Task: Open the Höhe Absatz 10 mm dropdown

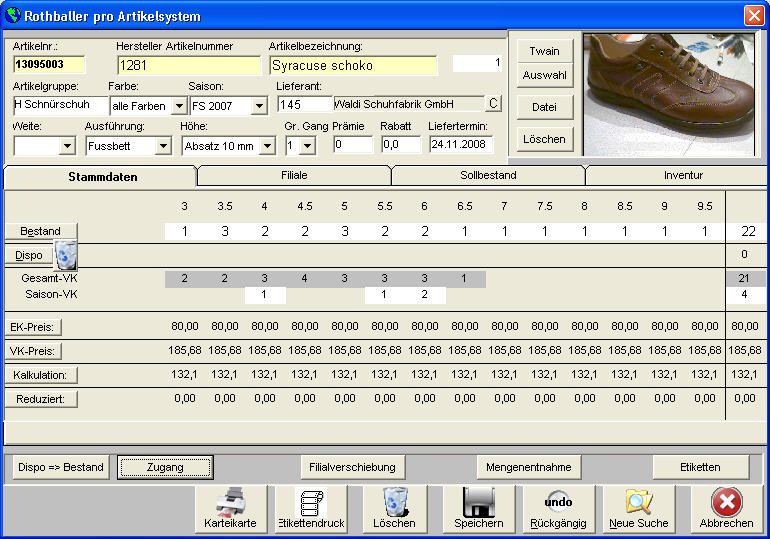Action: (x=267, y=146)
